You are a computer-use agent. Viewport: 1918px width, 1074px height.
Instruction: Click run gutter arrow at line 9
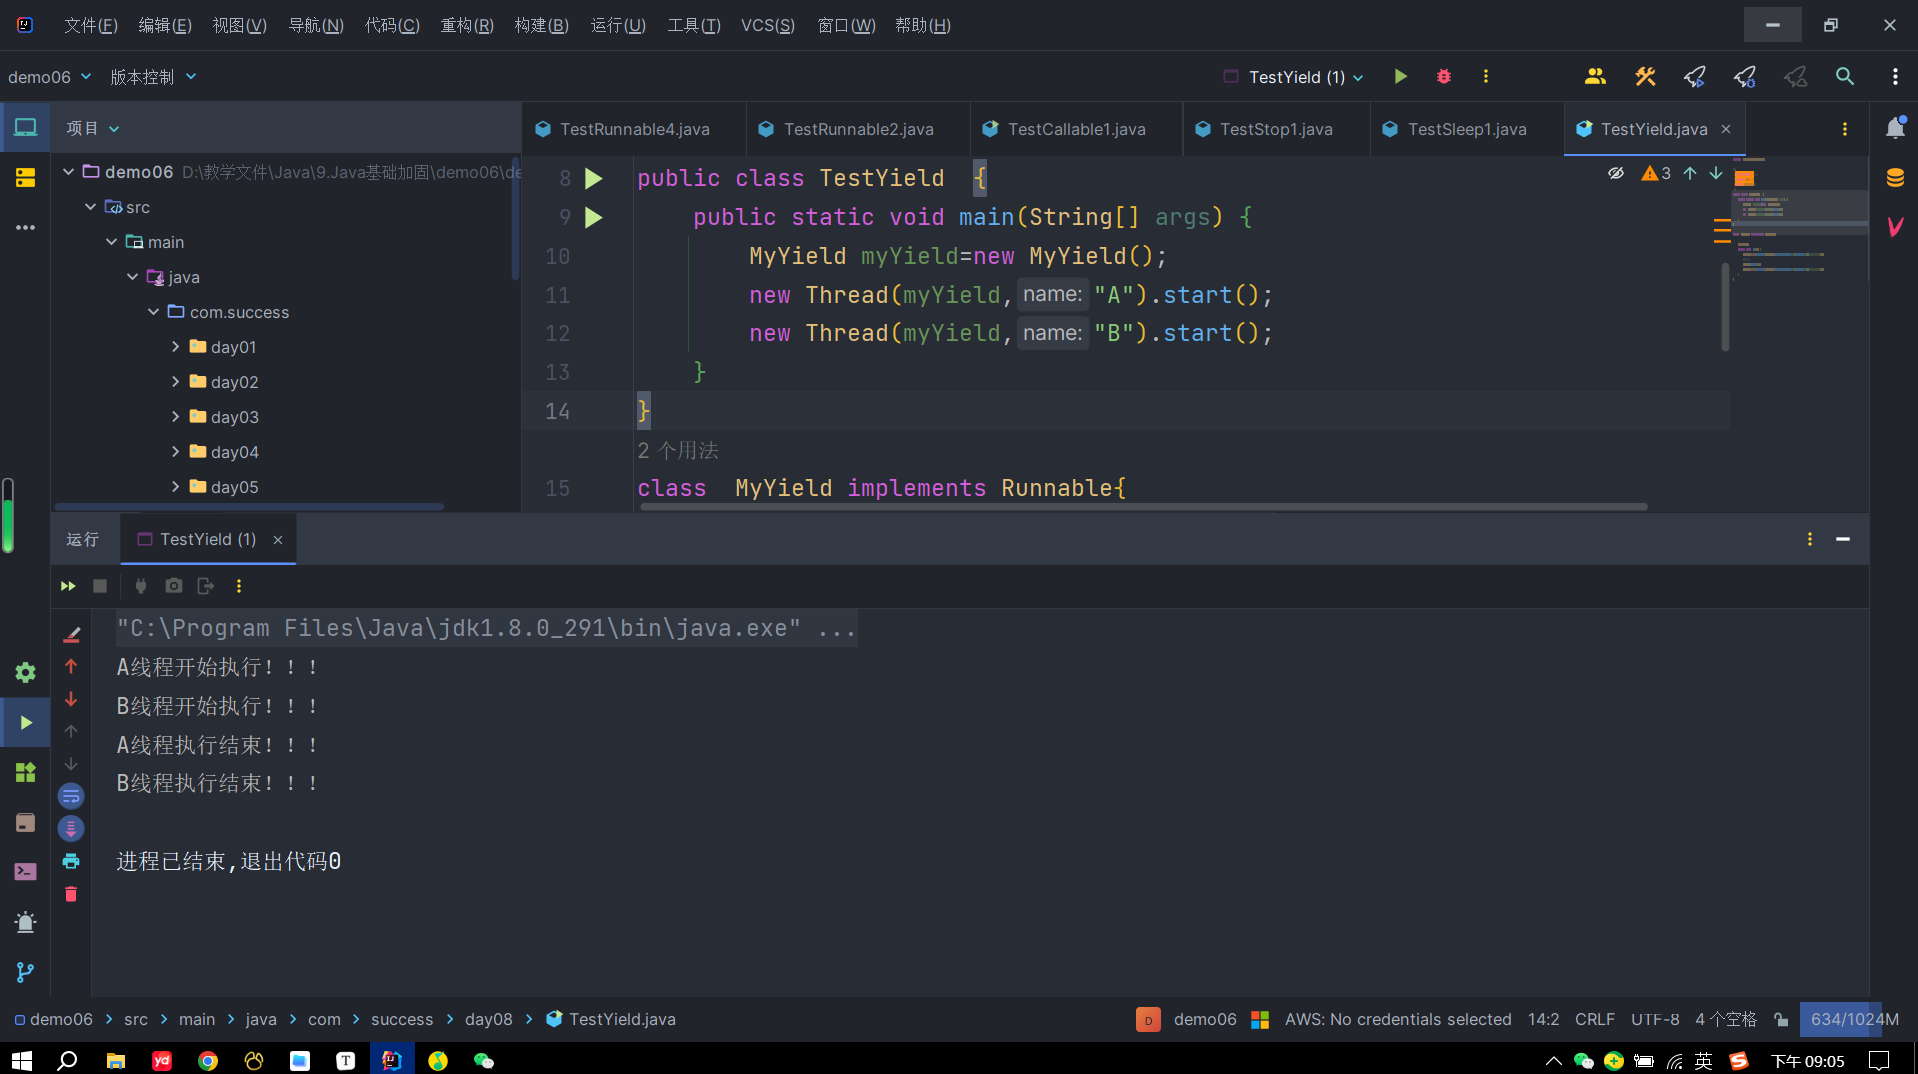(593, 217)
